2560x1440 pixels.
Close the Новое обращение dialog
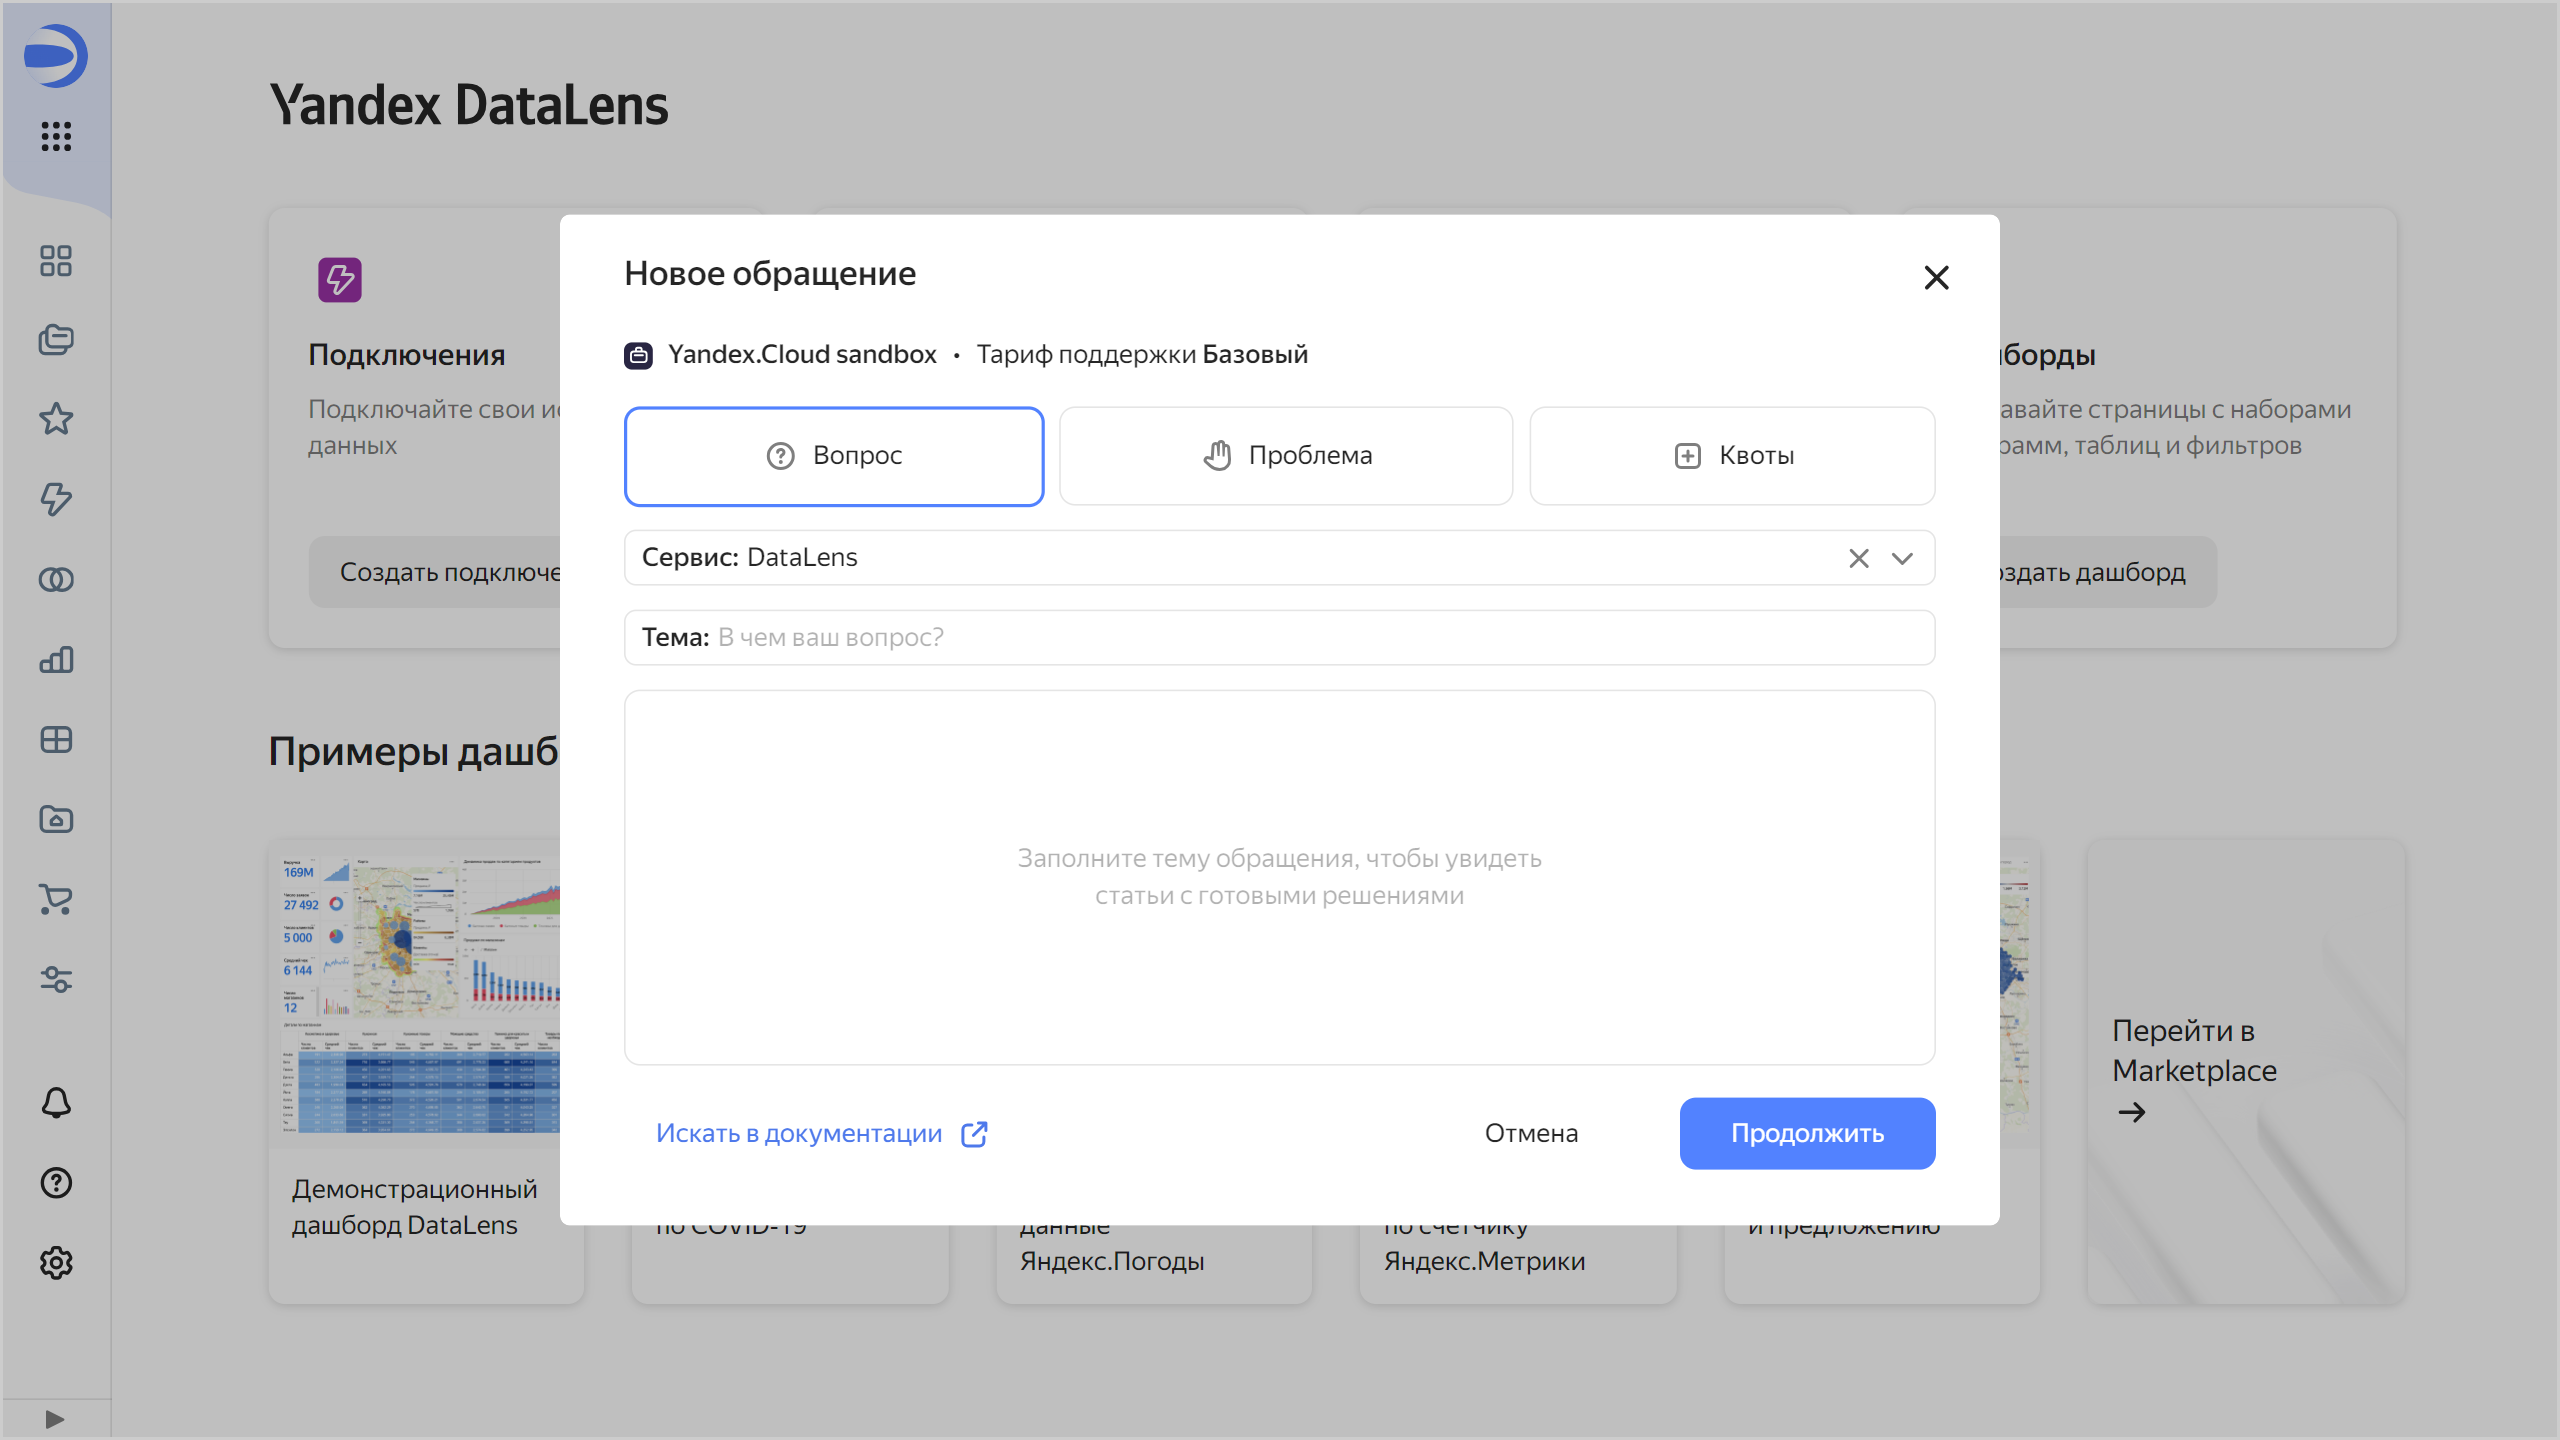pyautogui.click(x=1936, y=278)
